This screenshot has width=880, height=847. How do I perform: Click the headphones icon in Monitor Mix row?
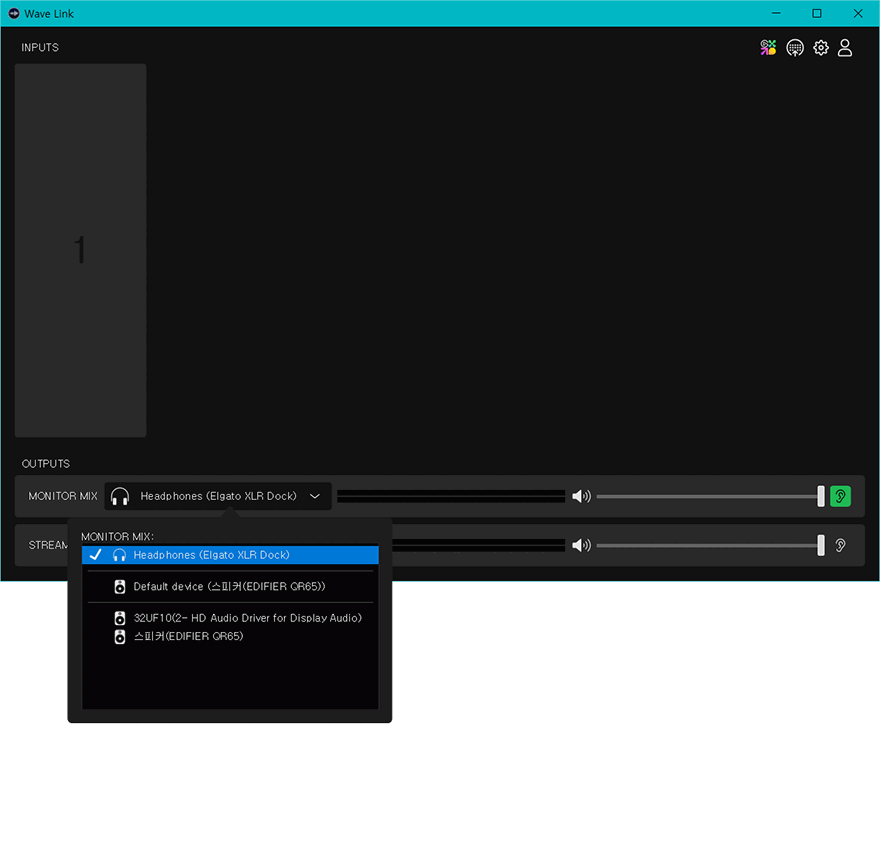coord(120,496)
